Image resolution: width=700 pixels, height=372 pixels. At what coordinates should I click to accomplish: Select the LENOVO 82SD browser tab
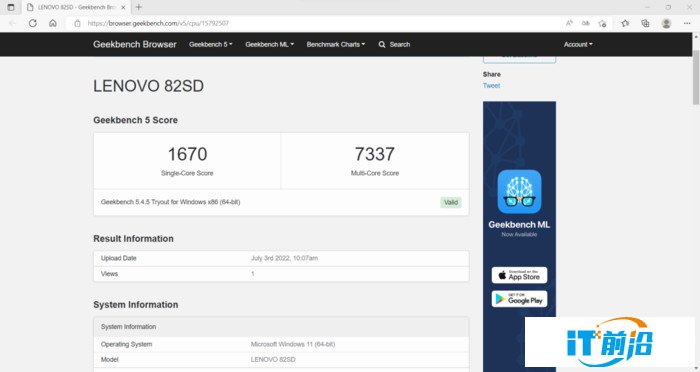pyautogui.click(x=76, y=8)
